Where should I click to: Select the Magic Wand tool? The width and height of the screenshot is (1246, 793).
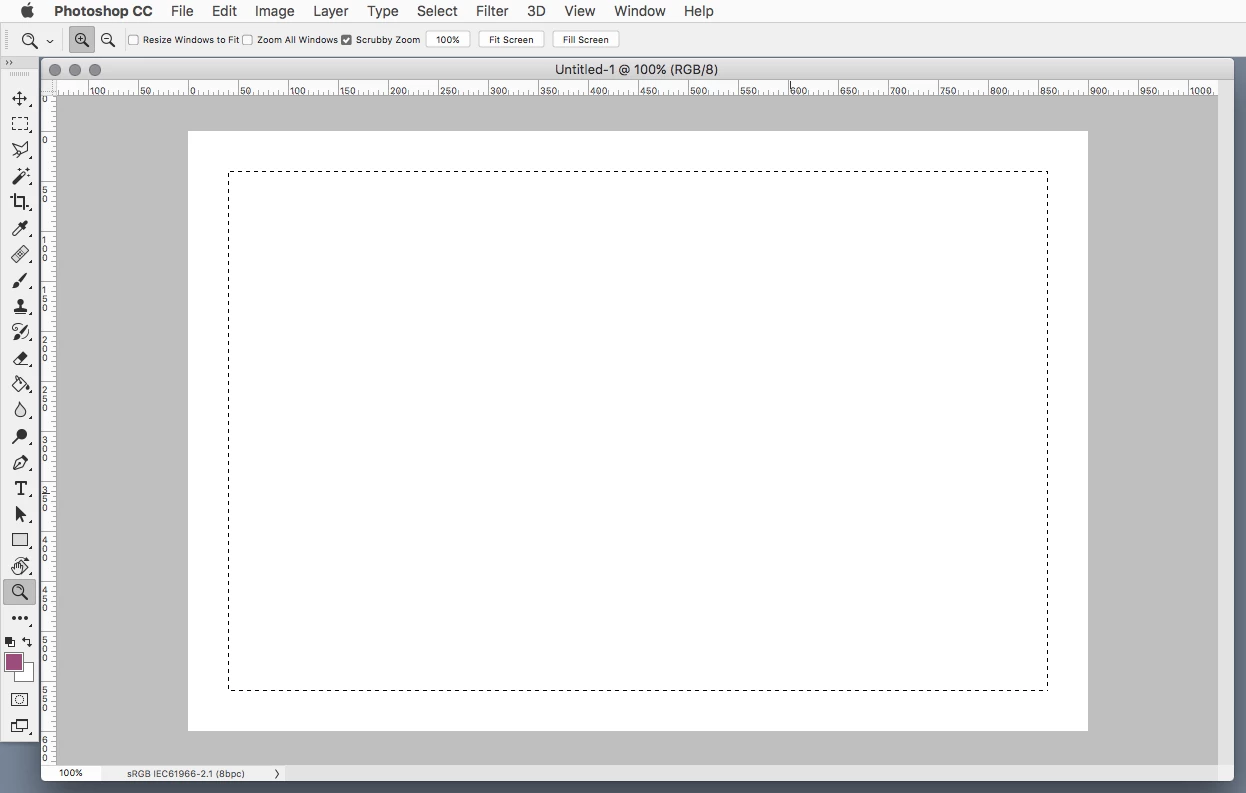point(19,176)
